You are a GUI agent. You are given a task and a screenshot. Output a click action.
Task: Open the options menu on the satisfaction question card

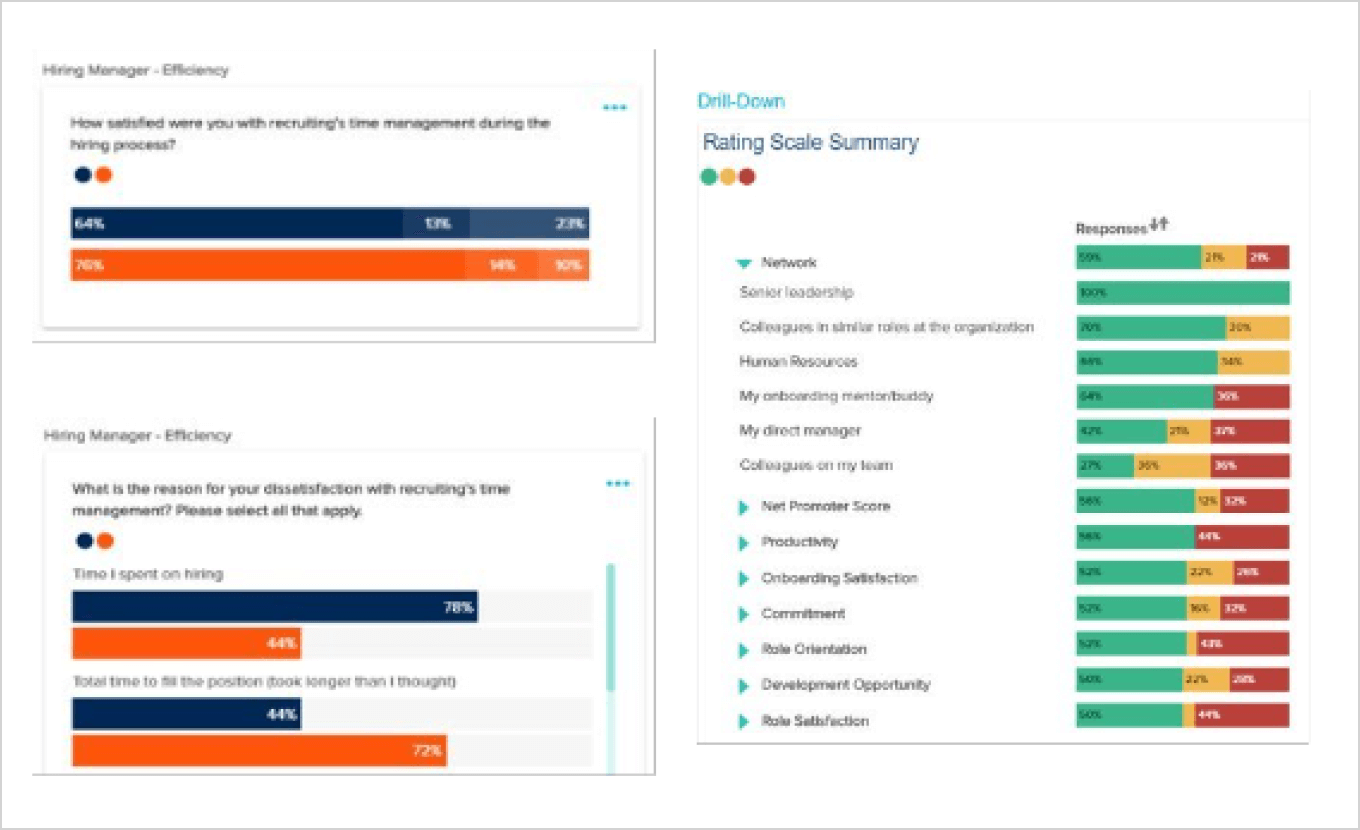click(617, 106)
